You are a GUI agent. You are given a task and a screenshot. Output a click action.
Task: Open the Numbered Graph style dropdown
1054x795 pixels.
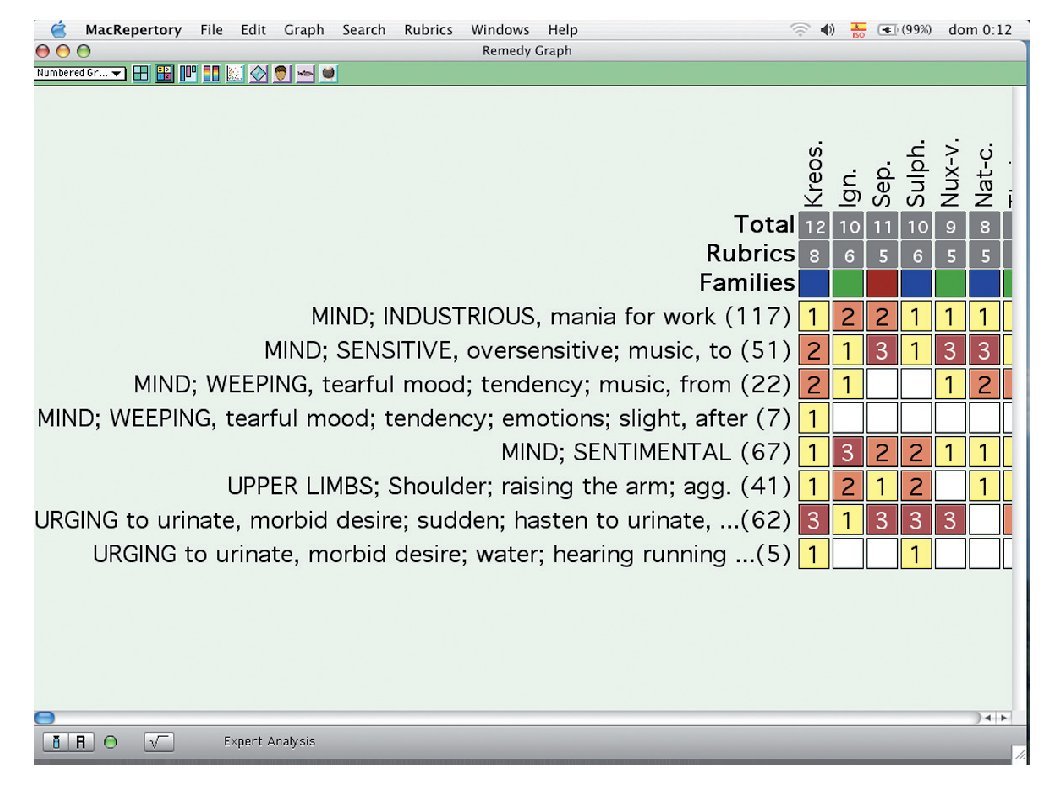pos(80,74)
